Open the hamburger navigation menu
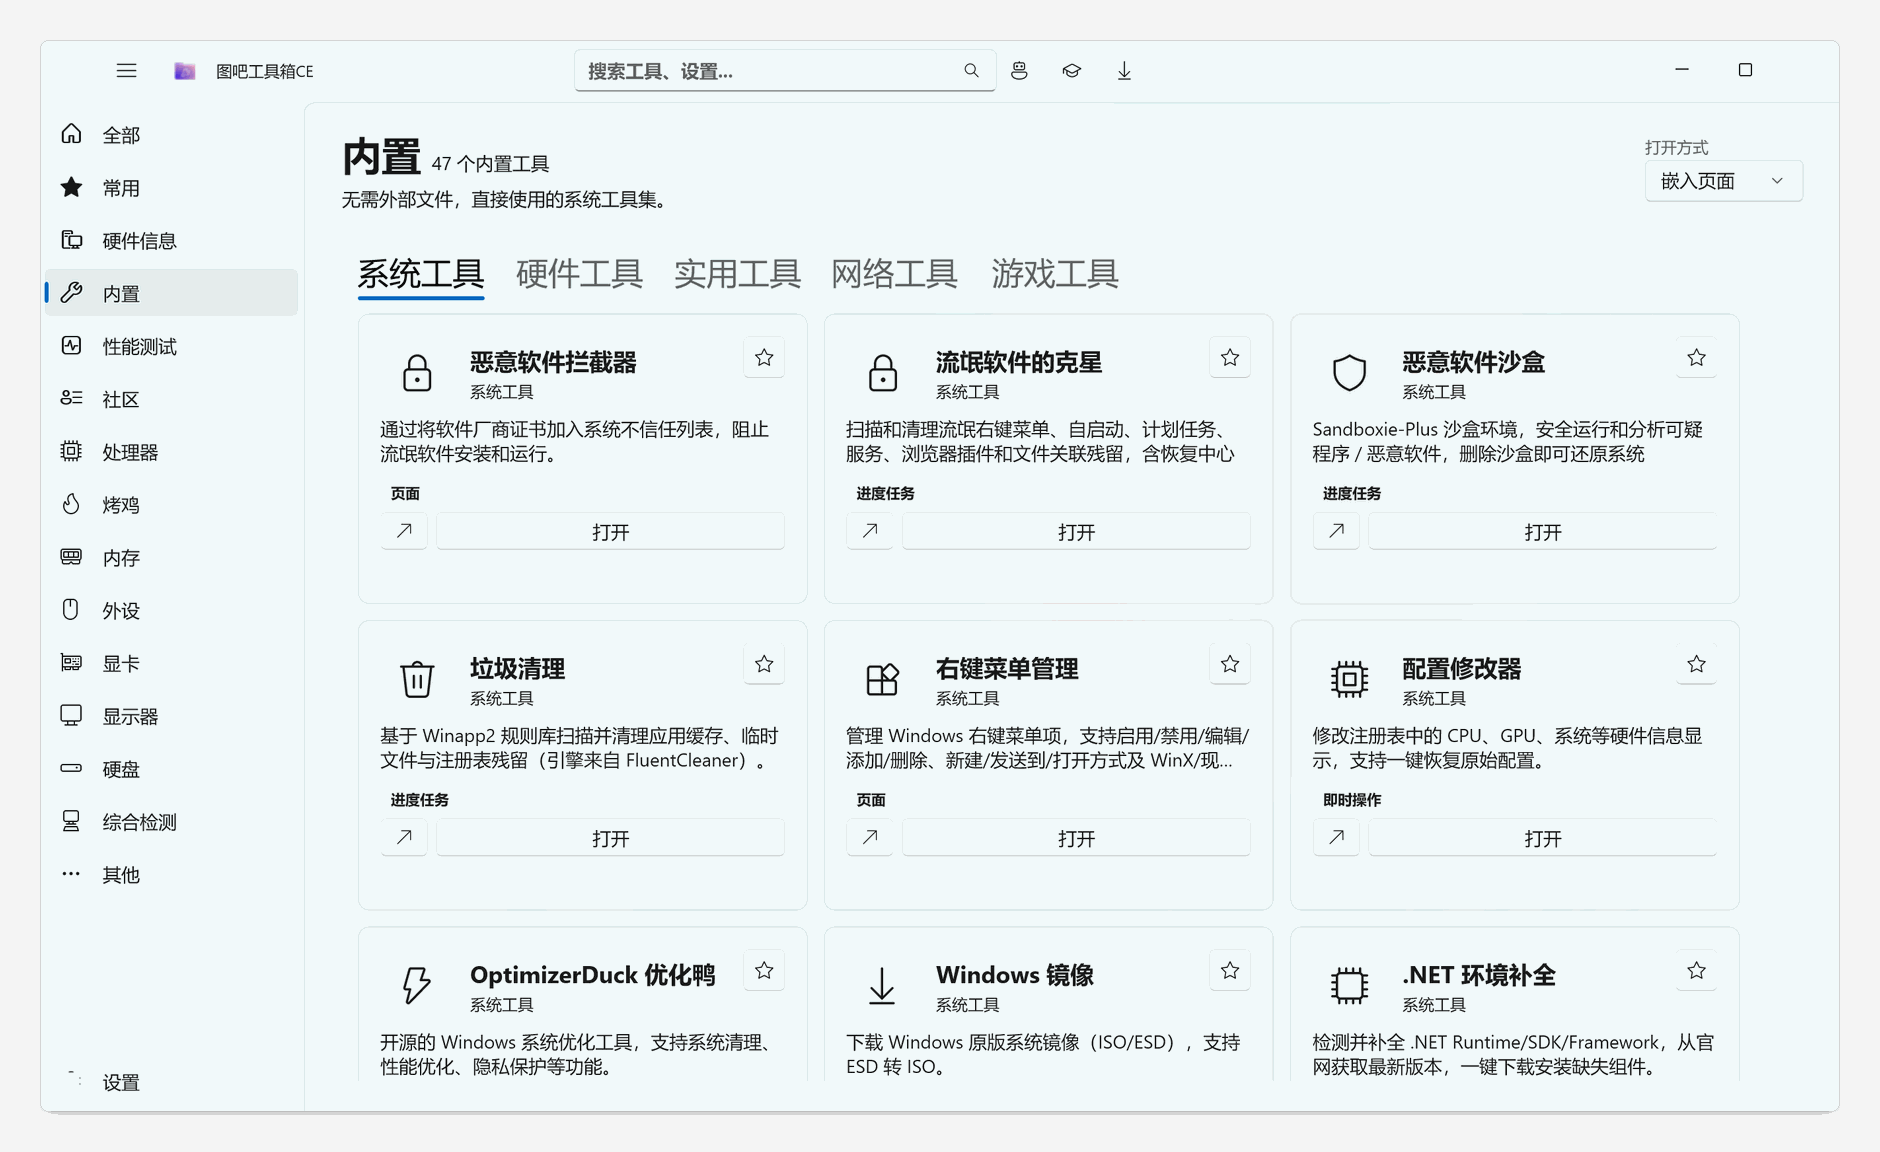 [126, 71]
